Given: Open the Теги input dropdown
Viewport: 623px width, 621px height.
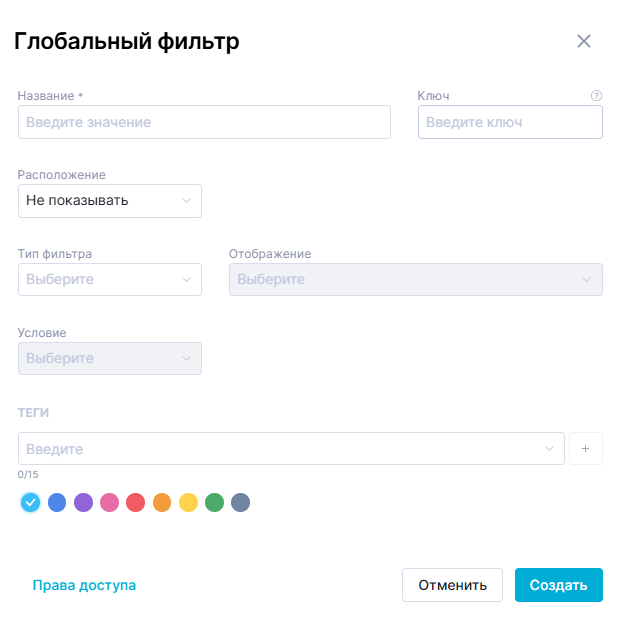Looking at the screenshot, I should (x=290, y=449).
